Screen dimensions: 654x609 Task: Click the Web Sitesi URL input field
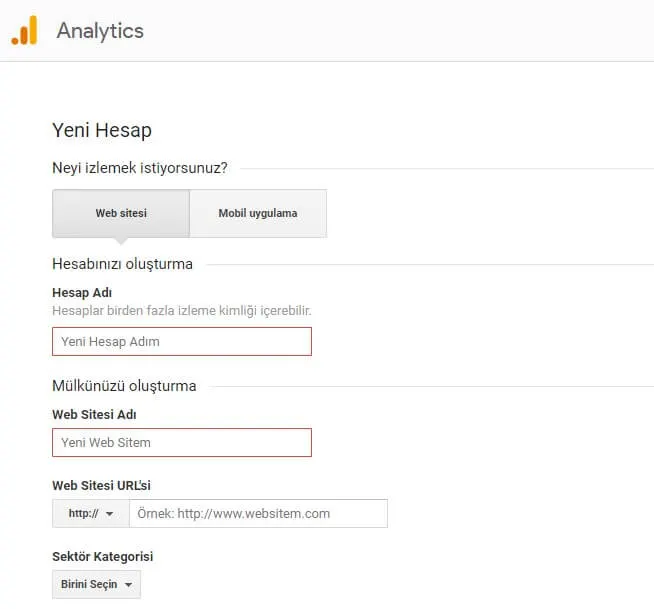pos(258,513)
